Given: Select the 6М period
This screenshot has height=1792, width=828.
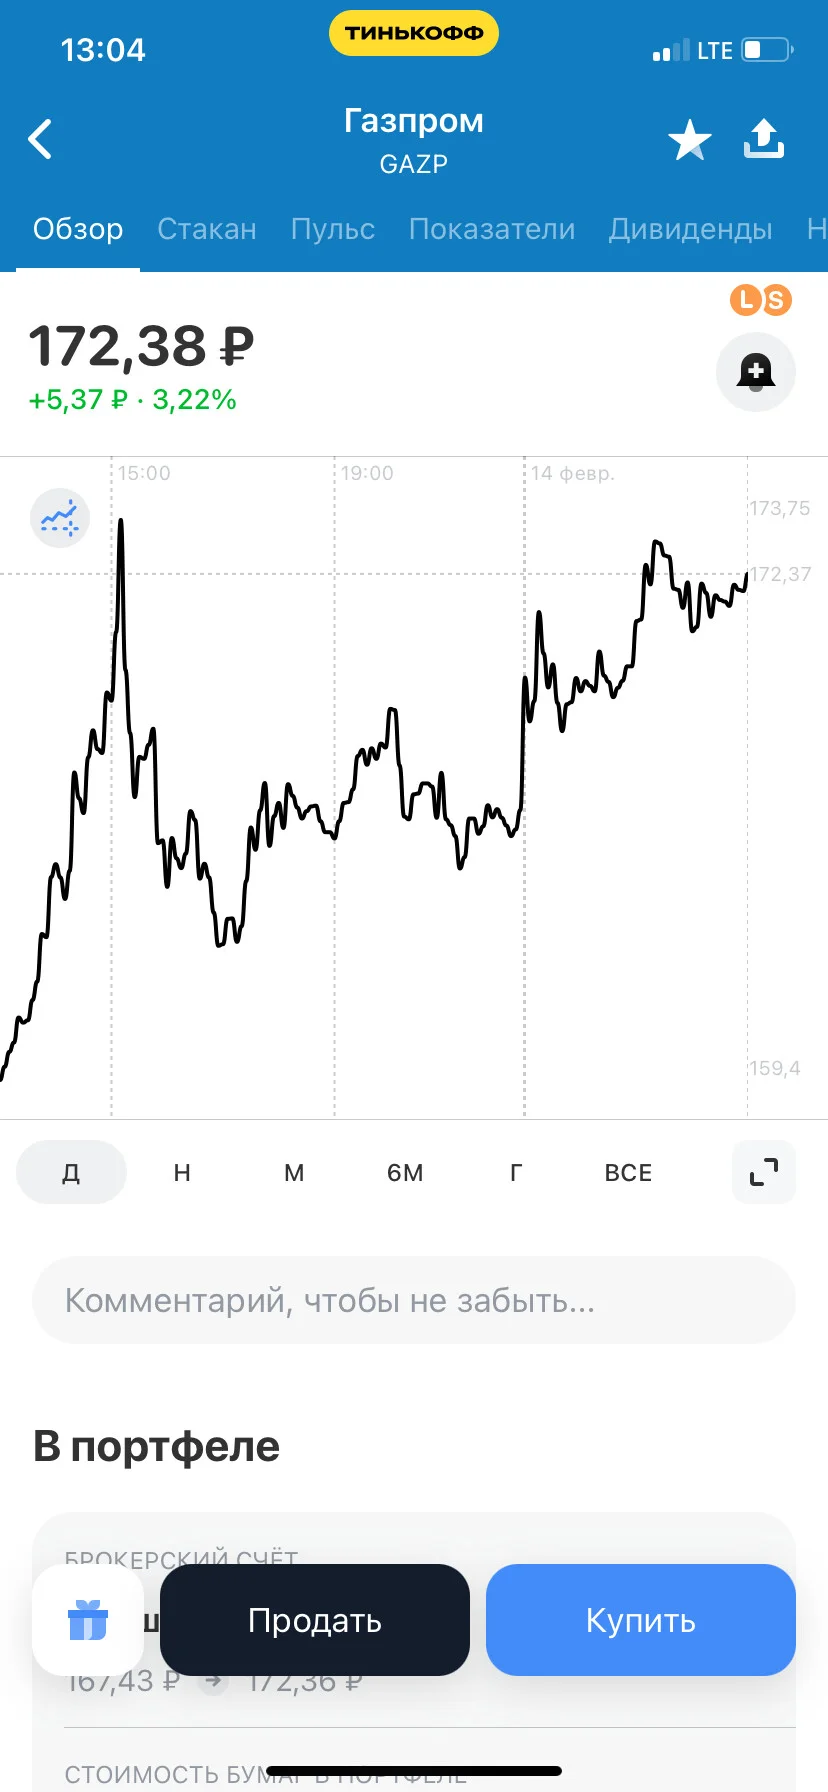Looking at the screenshot, I should pyautogui.click(x=405, y=1172).
